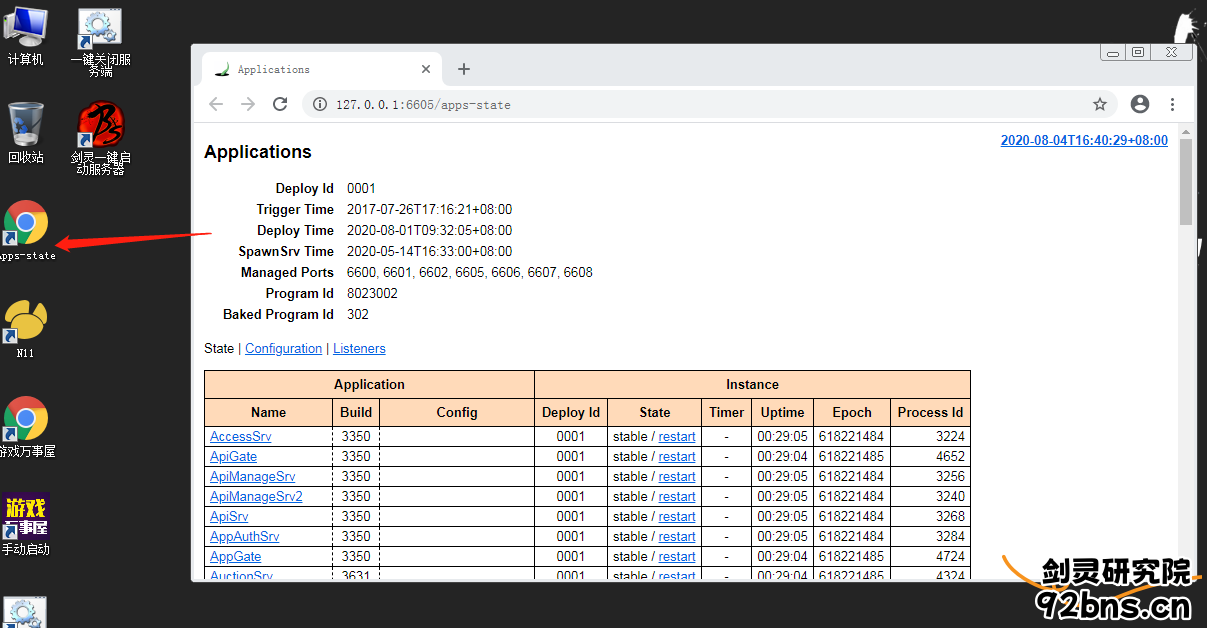The height and width of the screenshot is (628, 1207).
Task: Click the Process Id column header
Action: coord(930,412)
